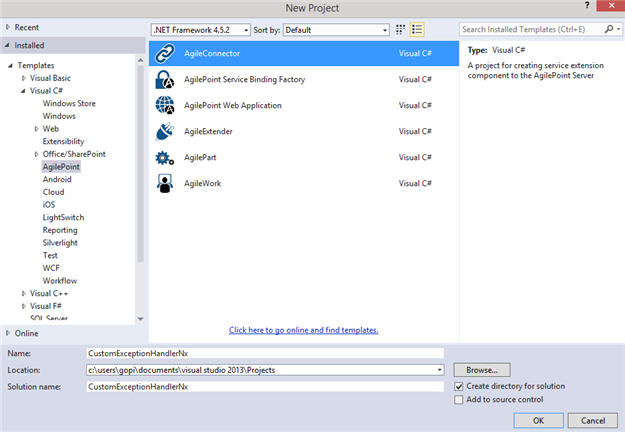Screen dimensions: 625x432
Task: Focus the Search Installed Templates box
Action: (x=532, y=29)
